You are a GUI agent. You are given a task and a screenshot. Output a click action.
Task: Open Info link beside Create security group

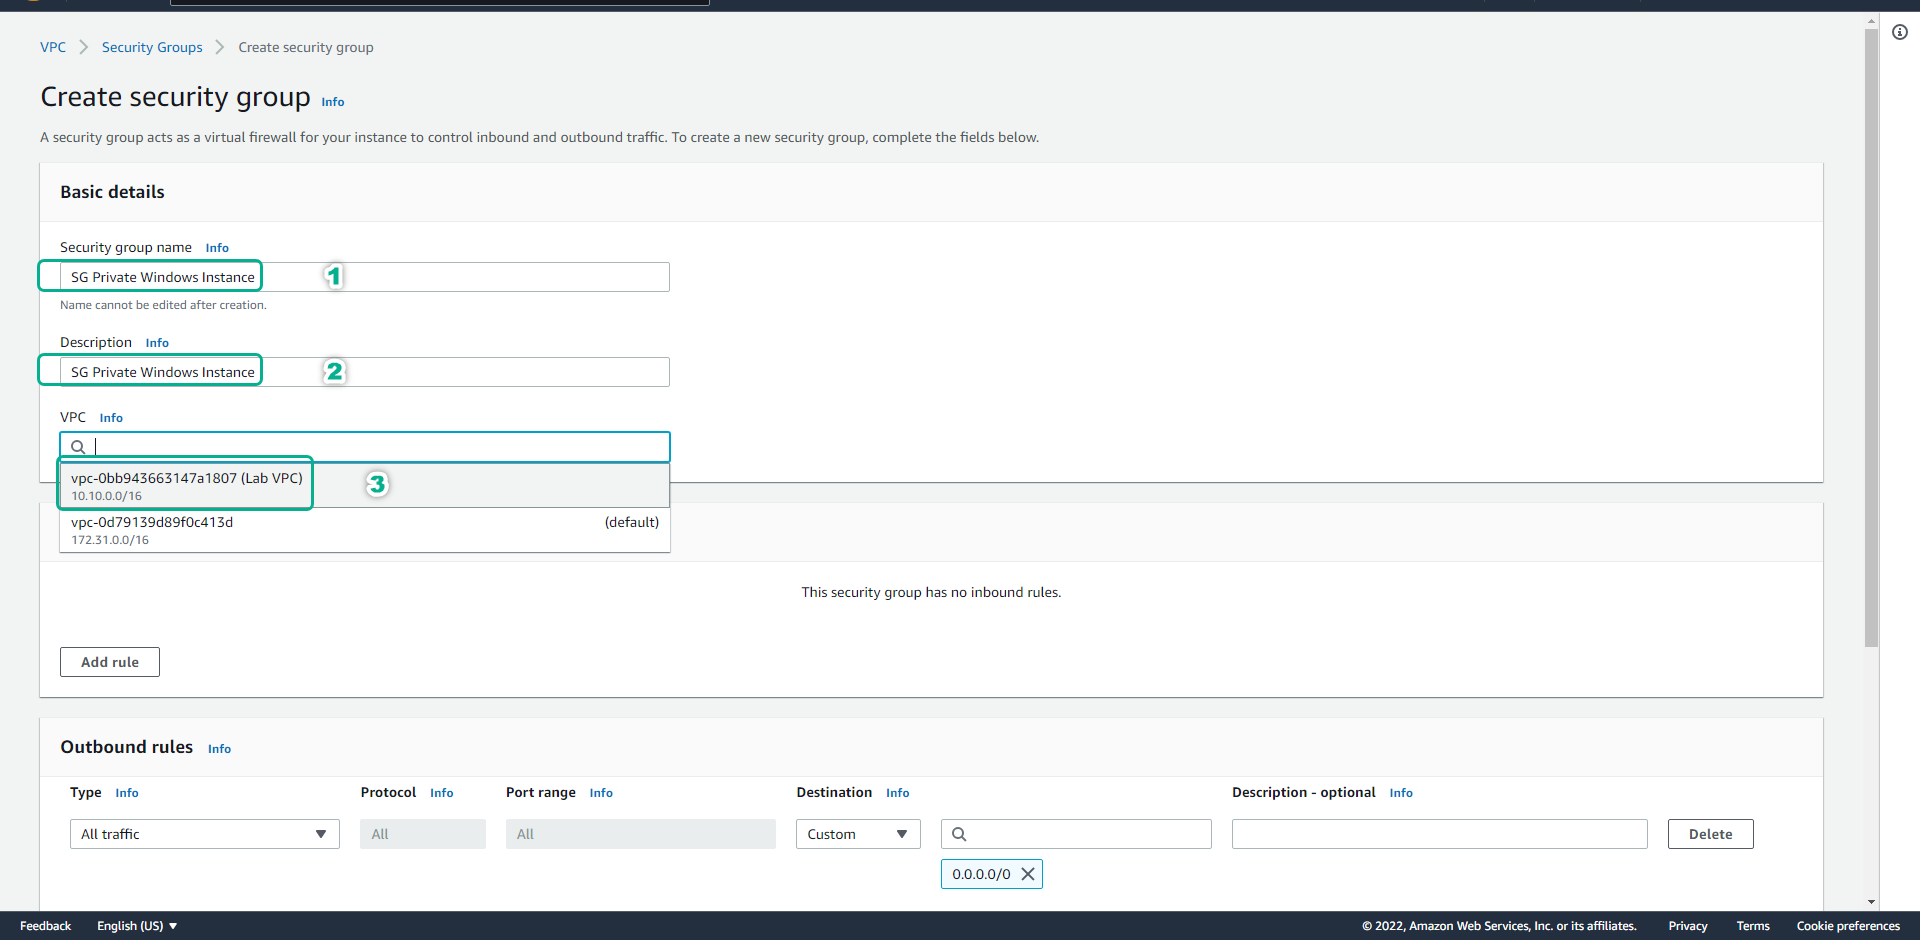click(x=332, y=102)
